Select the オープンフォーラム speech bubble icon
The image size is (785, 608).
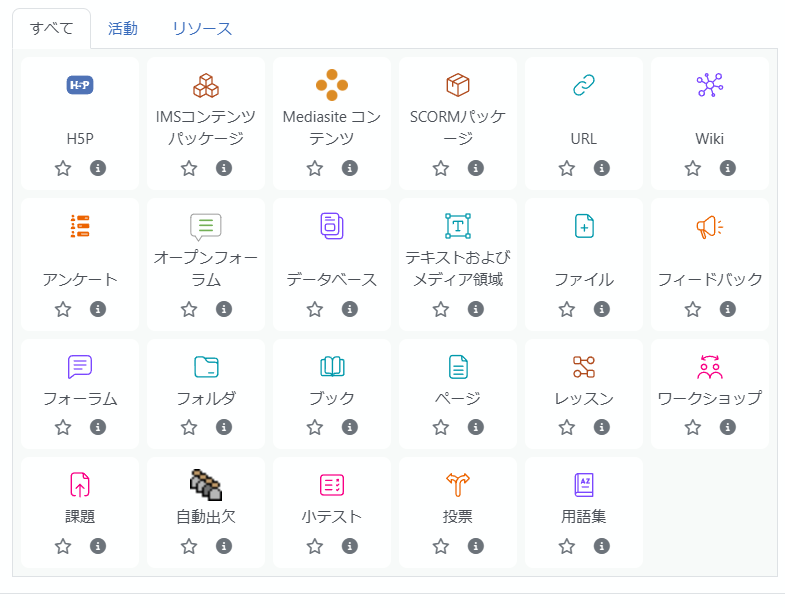[x=206, y=226]
